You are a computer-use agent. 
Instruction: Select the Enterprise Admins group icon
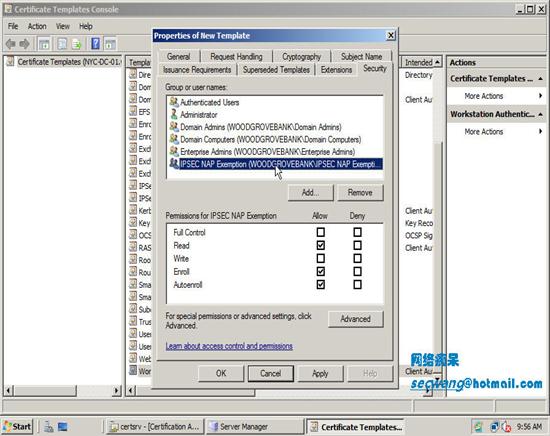[174, 151]
